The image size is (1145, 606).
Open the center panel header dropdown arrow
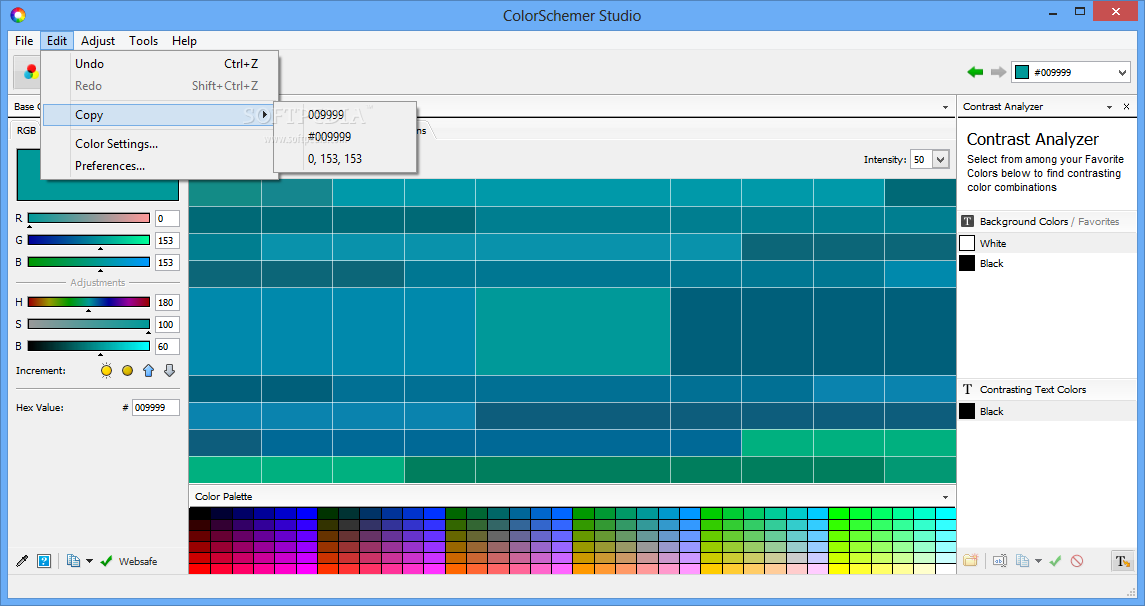946,107
